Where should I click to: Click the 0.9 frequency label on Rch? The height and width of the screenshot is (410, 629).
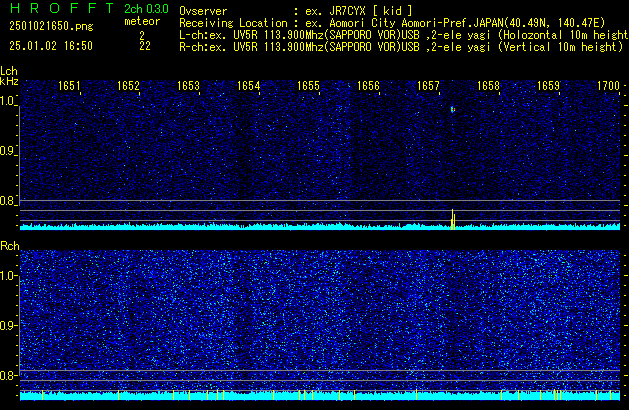click(7, 325)
